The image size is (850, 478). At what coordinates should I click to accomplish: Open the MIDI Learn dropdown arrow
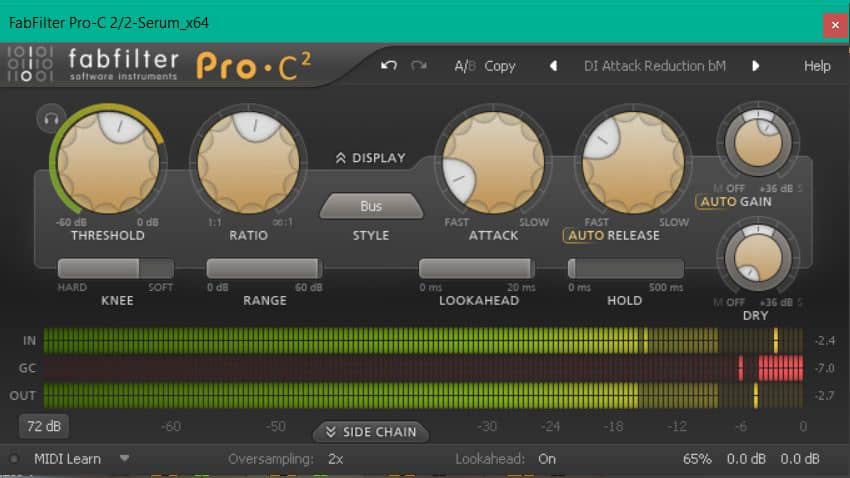click(125, 458)
